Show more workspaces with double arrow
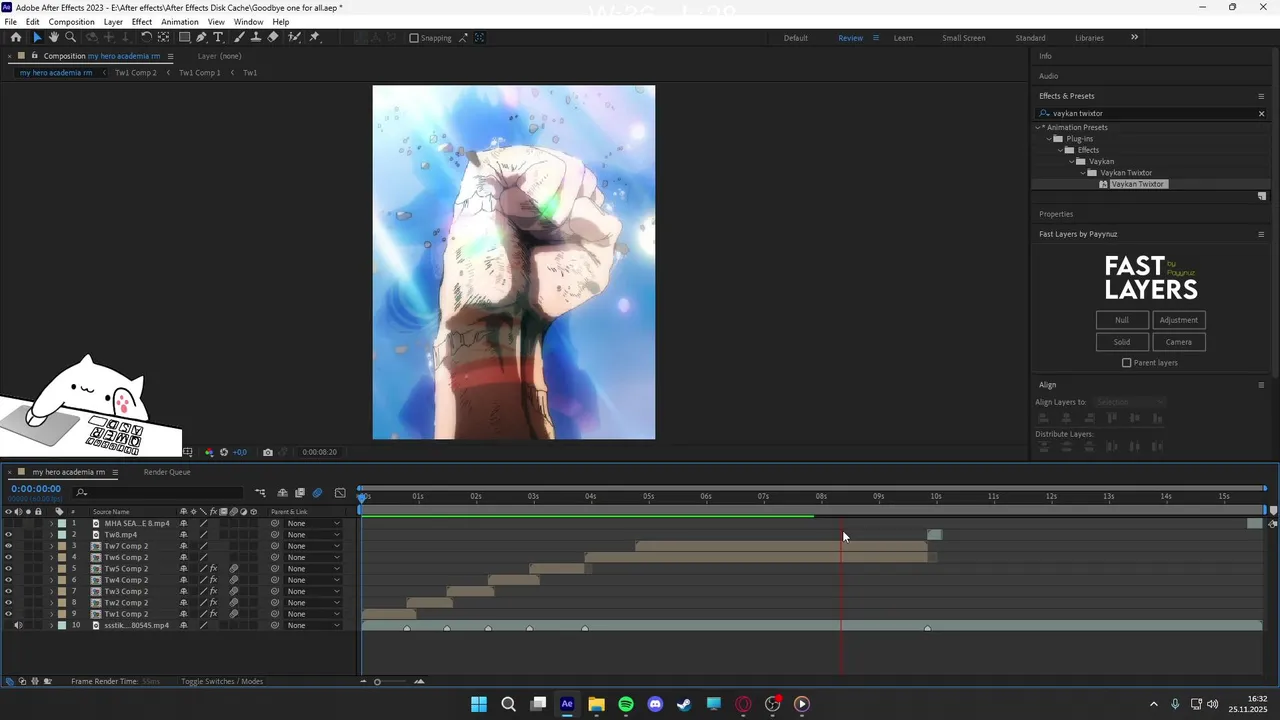 click(1134, 37)
